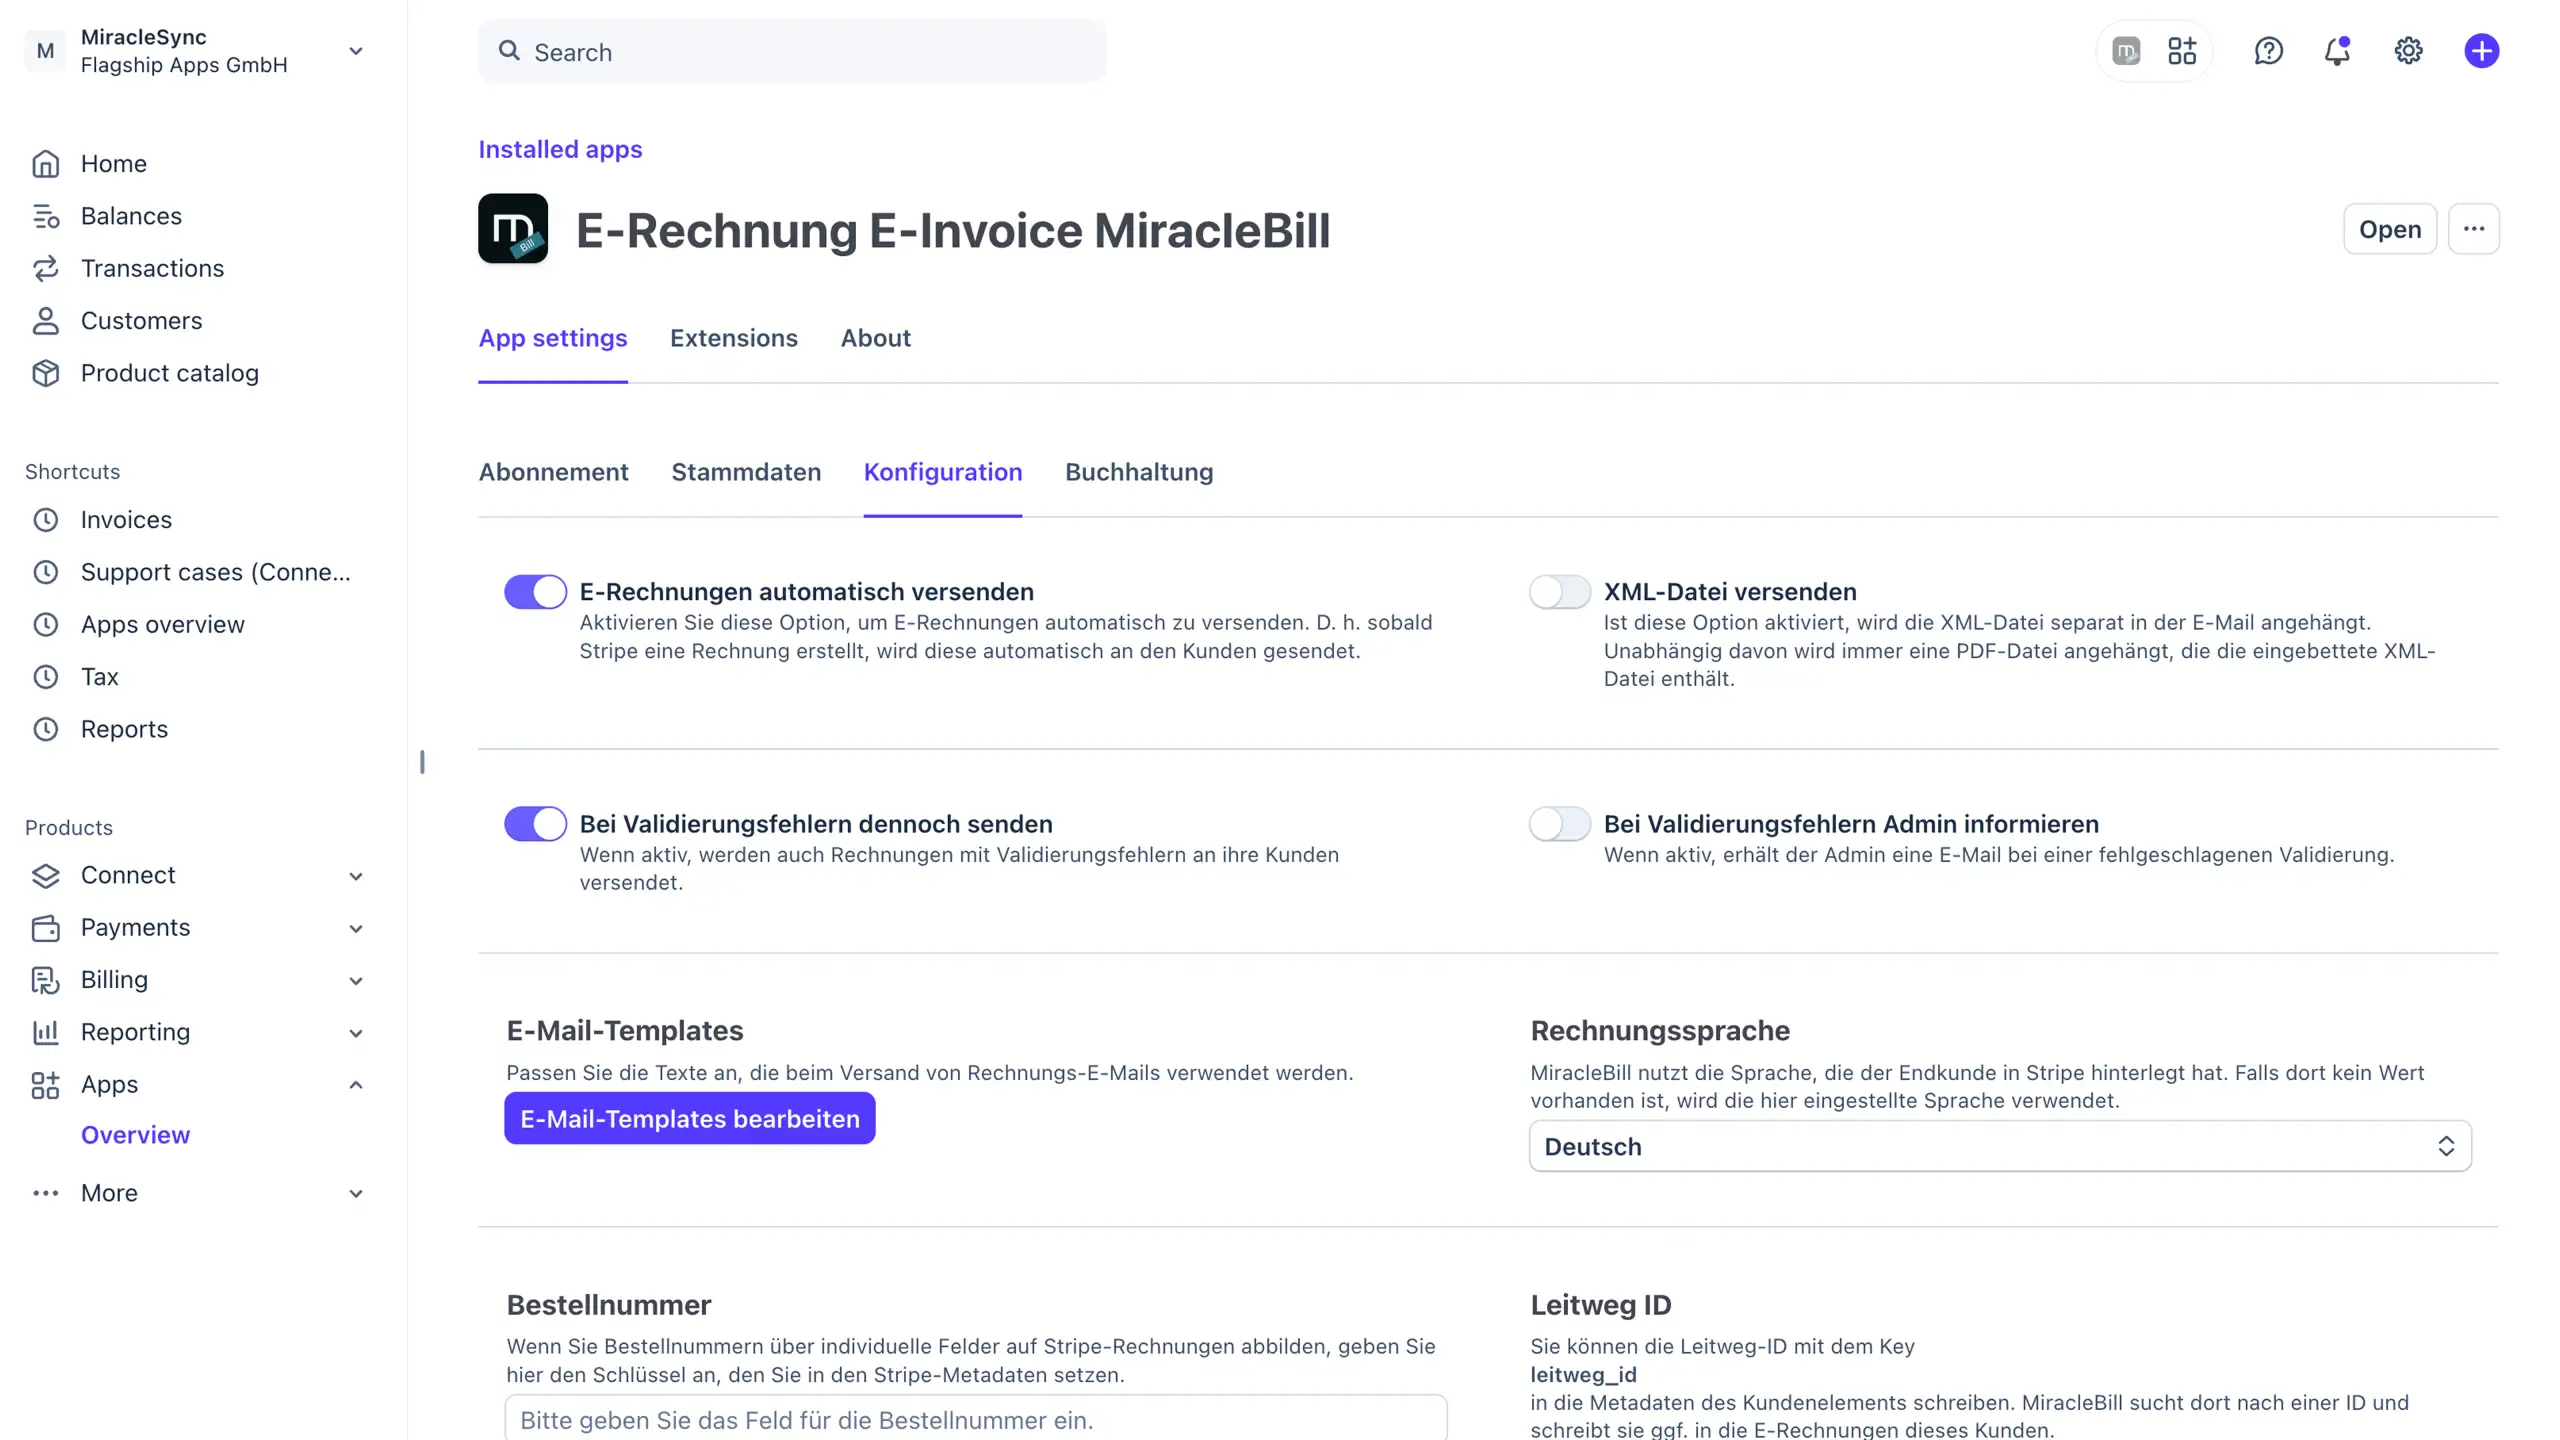The image size is (2560, 1440).
Task: Click the Home icon in the sidebar
Action: point(45,163)
